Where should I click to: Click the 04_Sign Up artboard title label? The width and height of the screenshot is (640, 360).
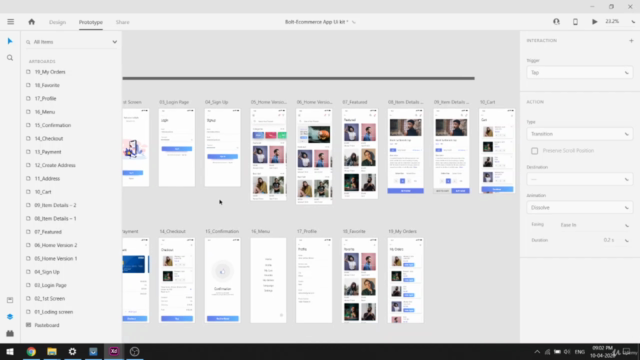216,102
